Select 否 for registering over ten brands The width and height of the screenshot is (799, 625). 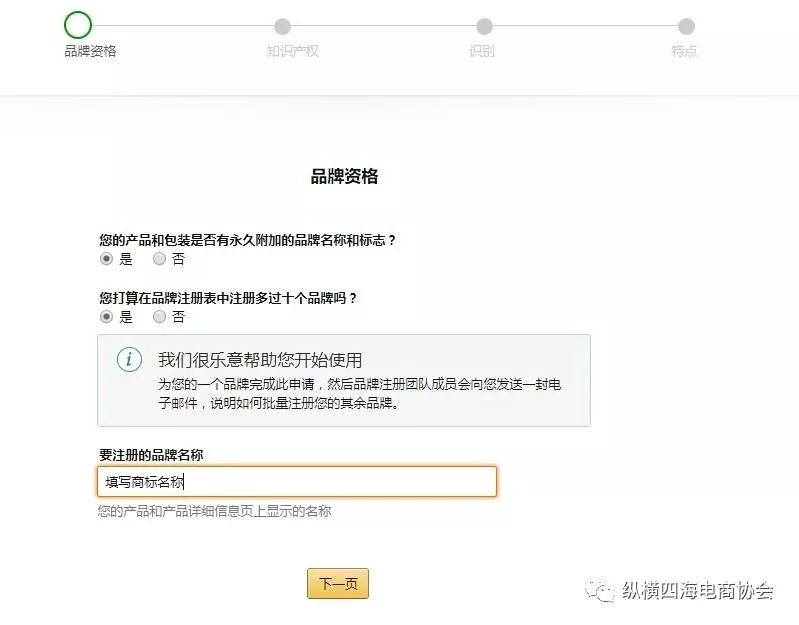pyautogui.click(x=159, y=317)
